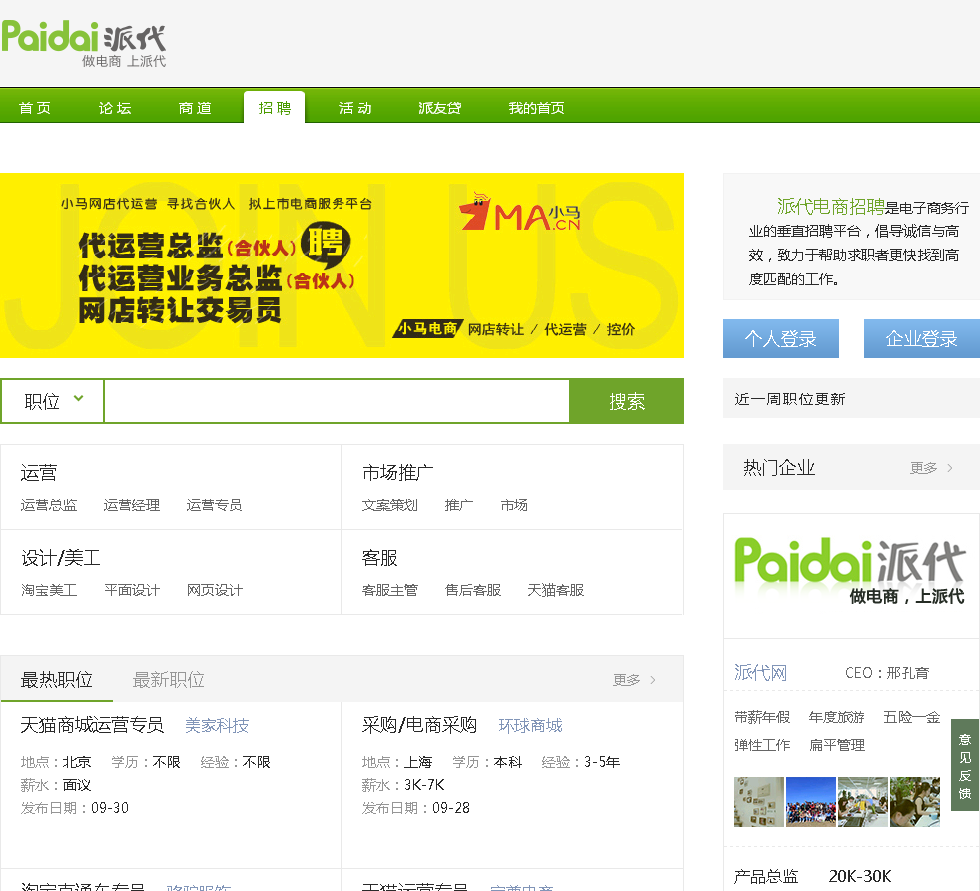980x891 pixels.
Task: Expand the 职位 search type dropdown
Action: [52, 401]
